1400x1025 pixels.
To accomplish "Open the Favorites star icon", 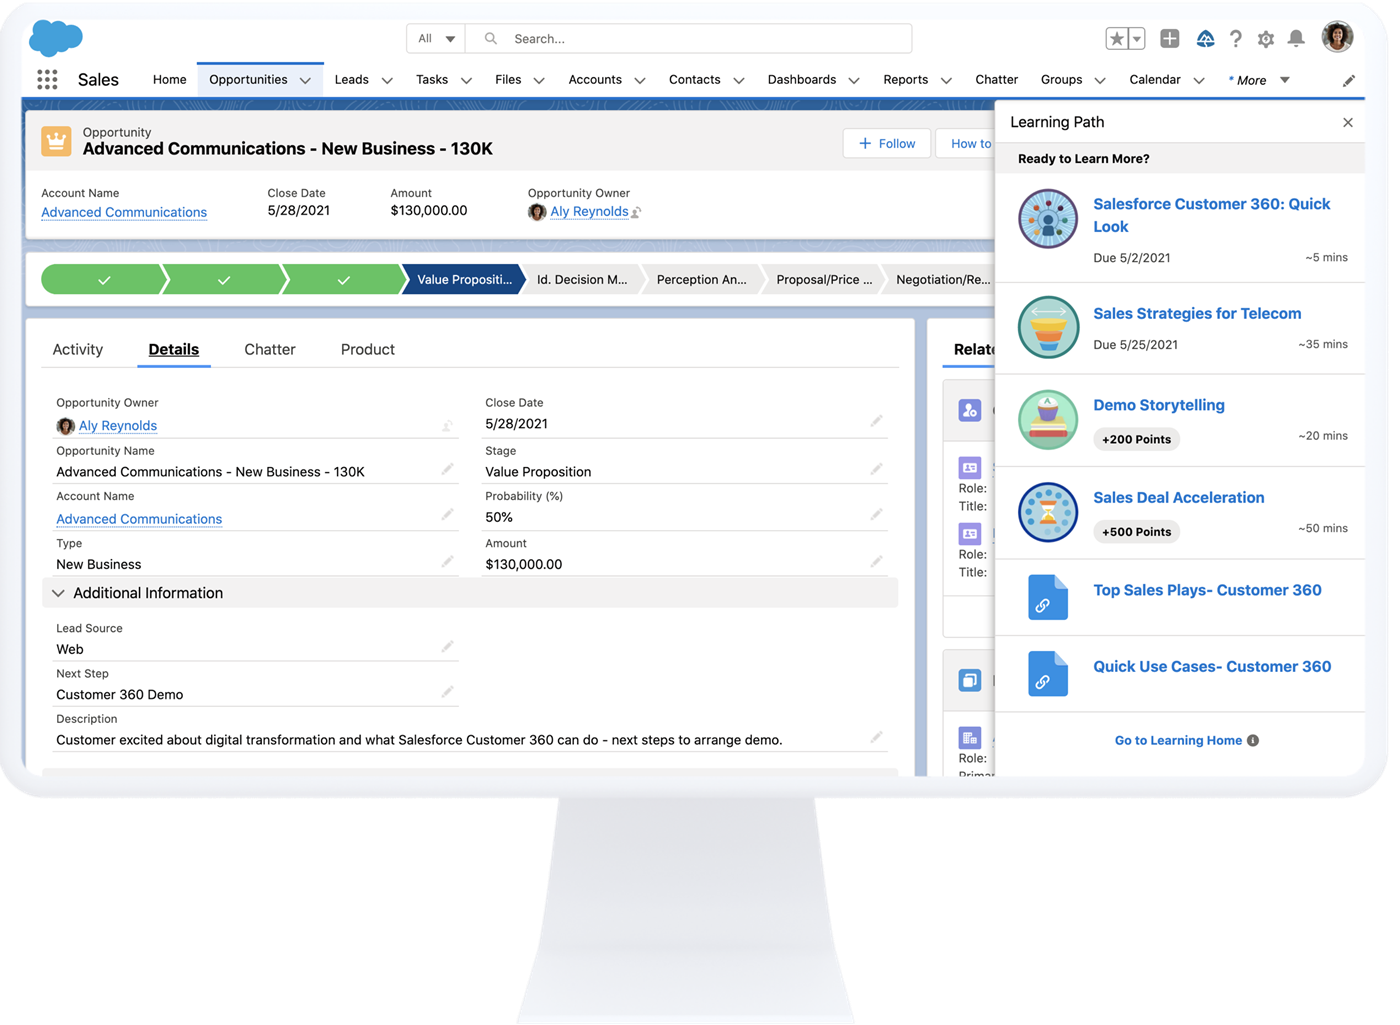I will pyautogui.click(x=1116, y=39).
